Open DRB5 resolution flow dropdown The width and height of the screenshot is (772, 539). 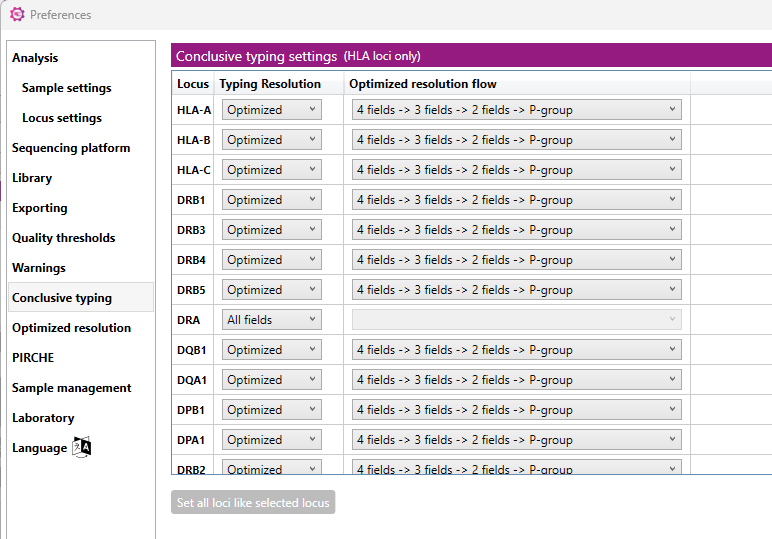(x=516, y=290)
